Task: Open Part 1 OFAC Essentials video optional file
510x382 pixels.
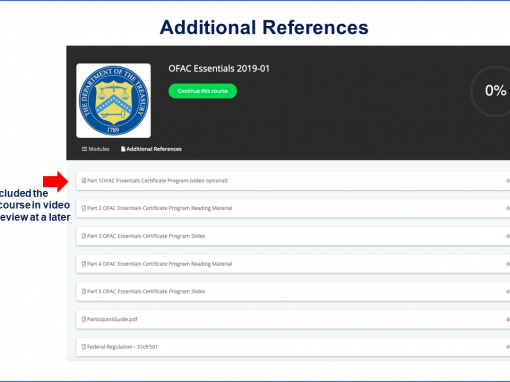Action: coord(293,181)
